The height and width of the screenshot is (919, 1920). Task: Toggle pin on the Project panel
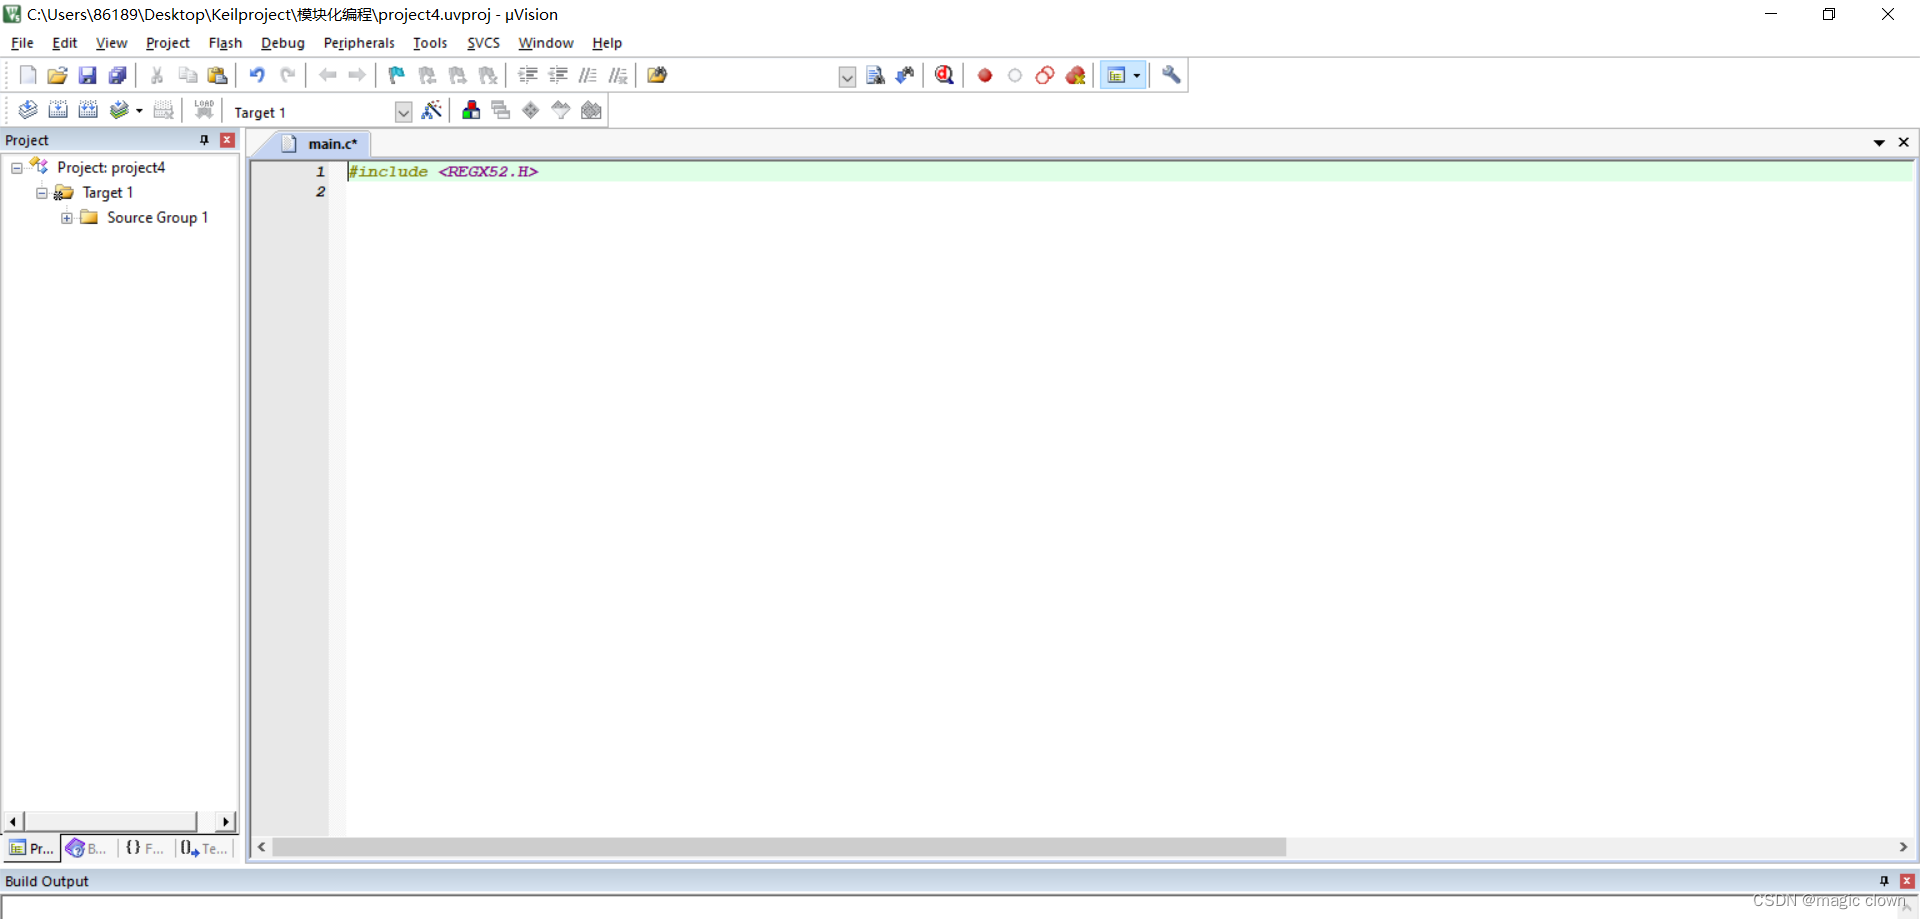point(205,140)
